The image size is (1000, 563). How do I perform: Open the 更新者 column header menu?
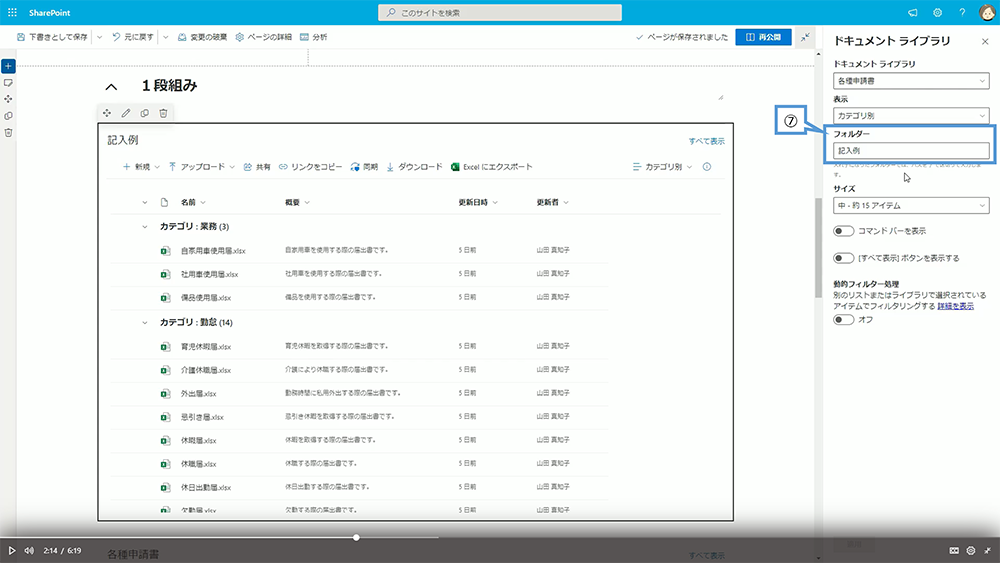click(x=552, y=202)
